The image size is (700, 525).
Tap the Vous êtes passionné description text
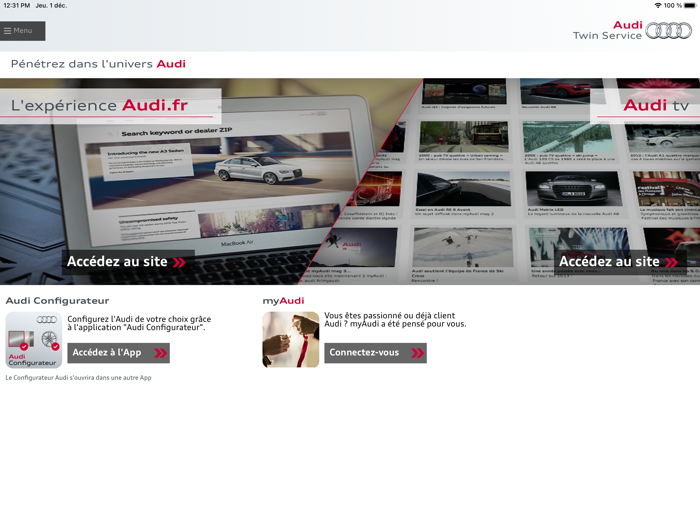pyautogui.click(x=395, y=320)
